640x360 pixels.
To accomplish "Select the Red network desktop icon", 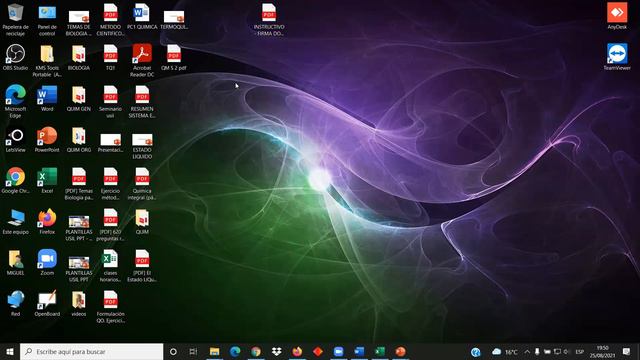I will [16, 303].
